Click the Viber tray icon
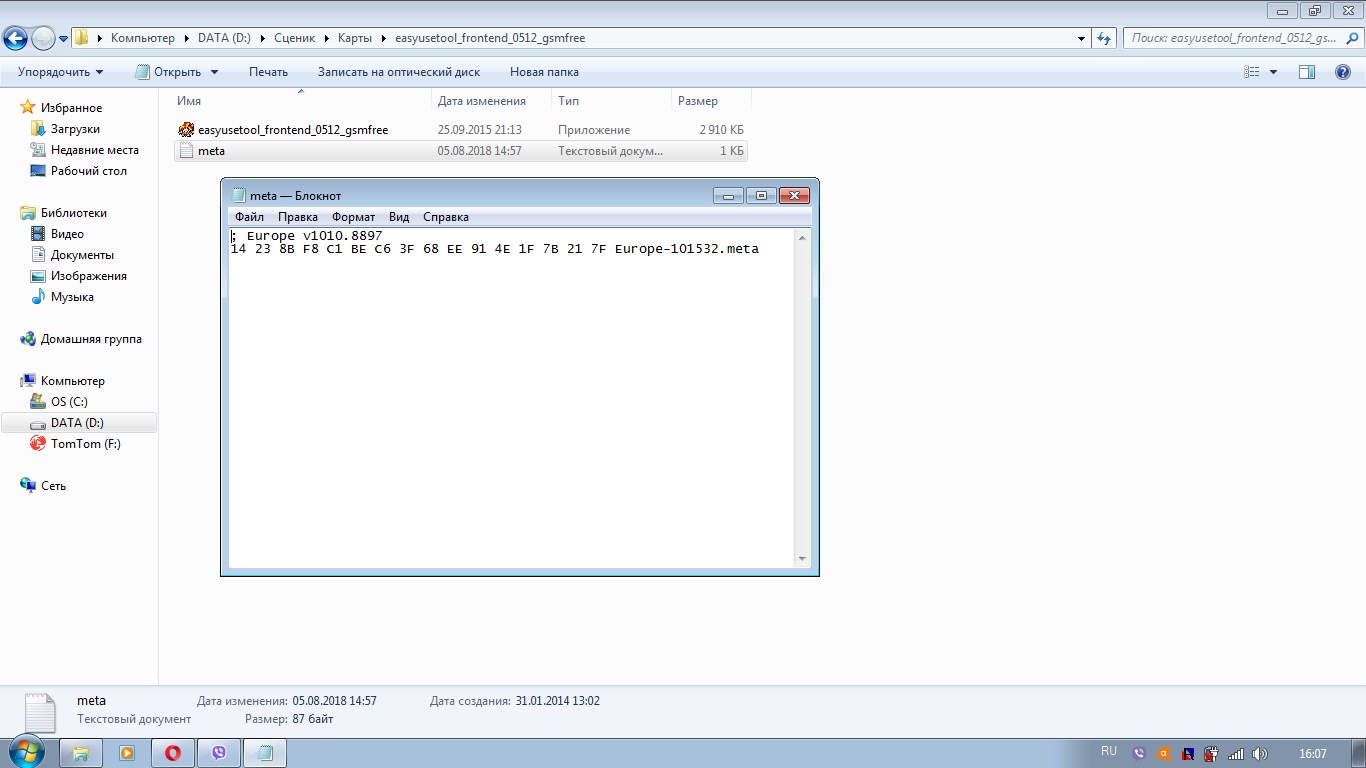 click(1139, 754)
